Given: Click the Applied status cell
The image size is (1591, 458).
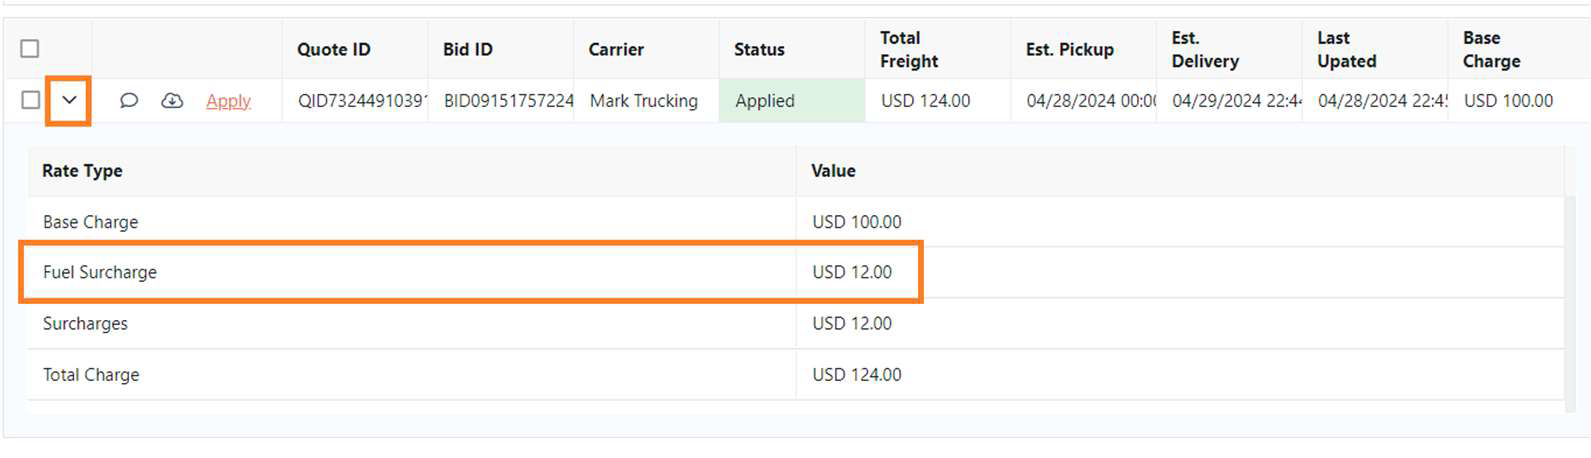Looking at the screenshot, I should pyautogui.click(x=792, y=101).
